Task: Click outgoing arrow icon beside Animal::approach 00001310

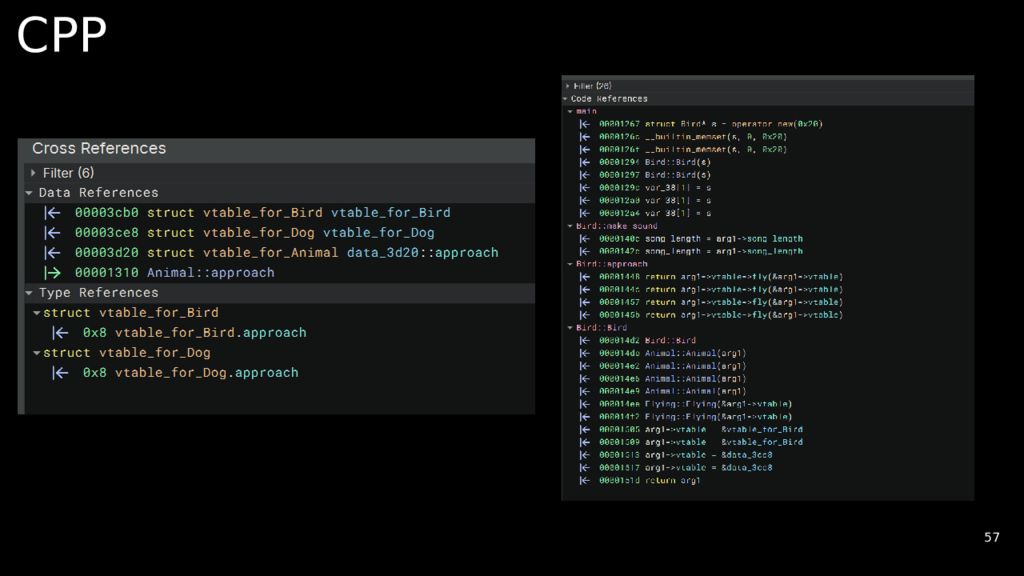Action: 53,272
